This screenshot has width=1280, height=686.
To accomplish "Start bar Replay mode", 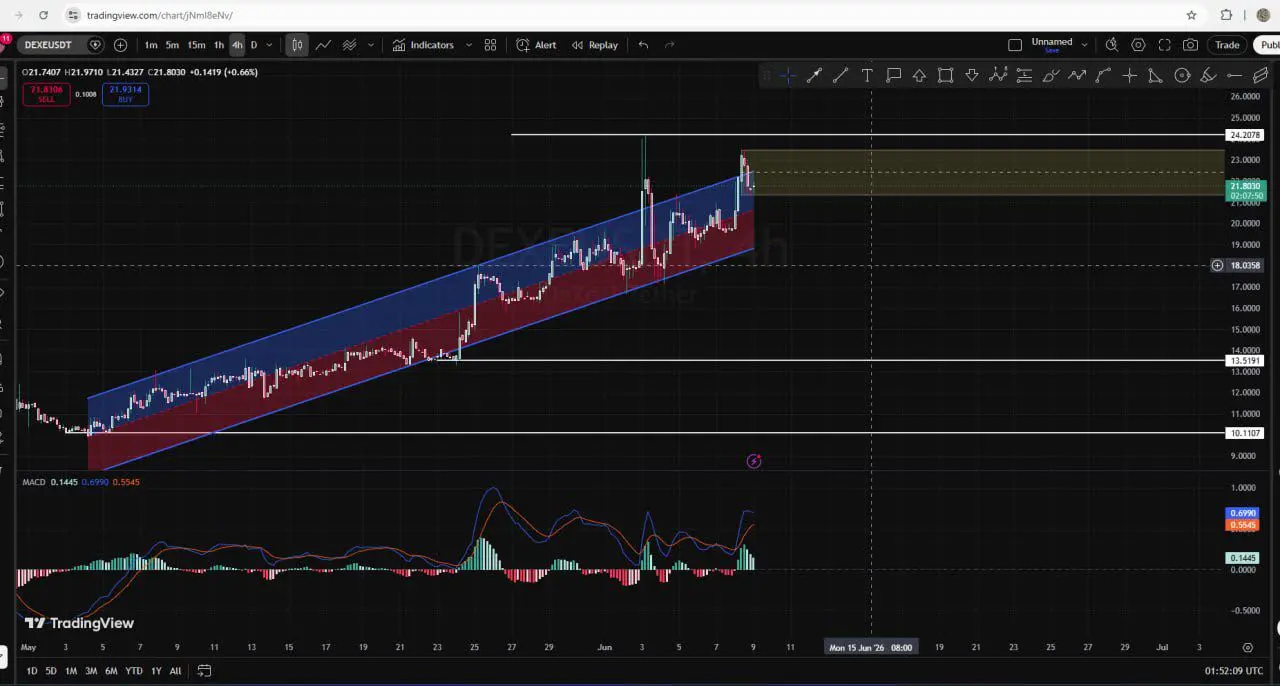I will coord(594,45).
